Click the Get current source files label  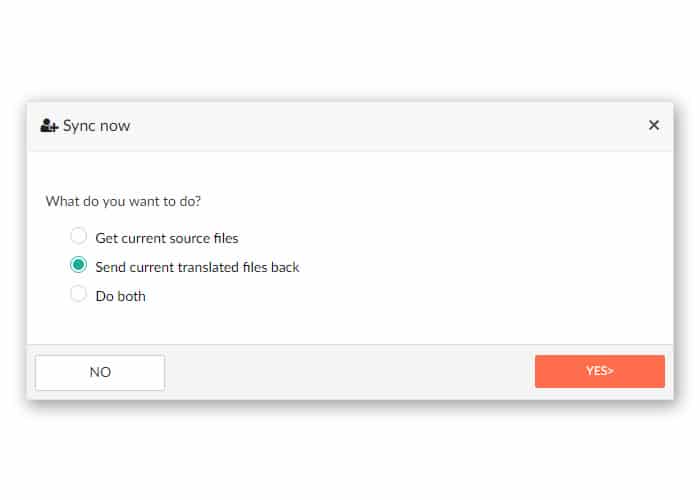coord(167,238)
